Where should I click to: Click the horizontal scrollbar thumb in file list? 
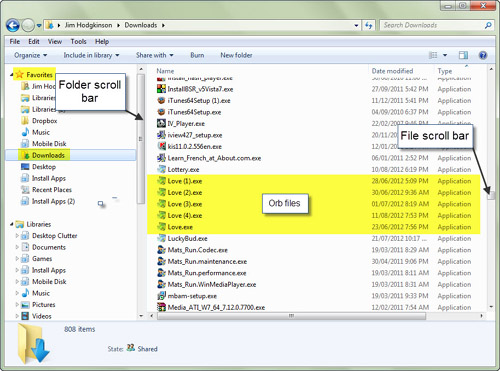[291, 316]
